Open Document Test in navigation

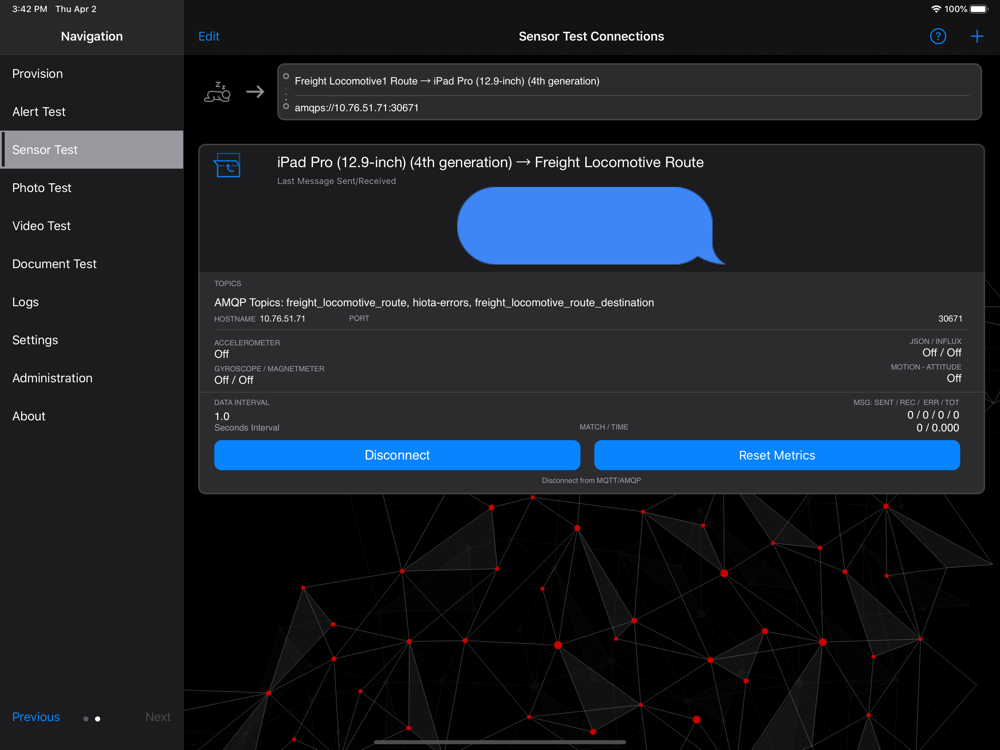pos(92,264)
